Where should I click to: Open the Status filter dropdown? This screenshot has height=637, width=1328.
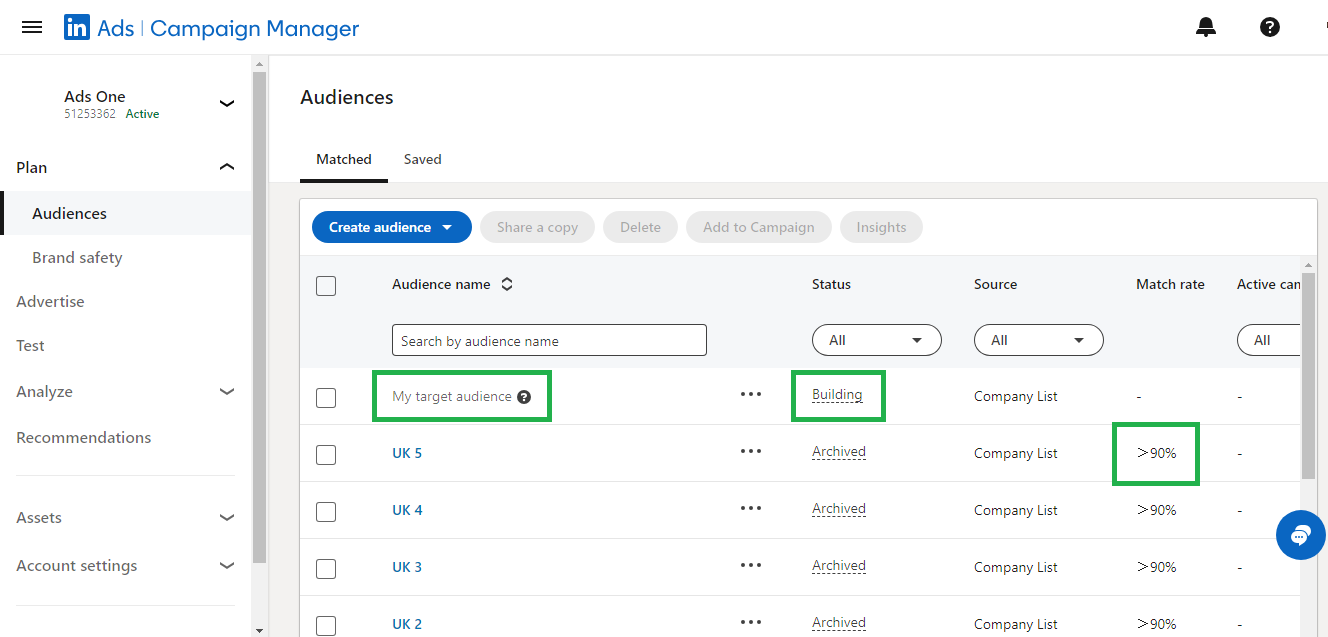point(876,340)
